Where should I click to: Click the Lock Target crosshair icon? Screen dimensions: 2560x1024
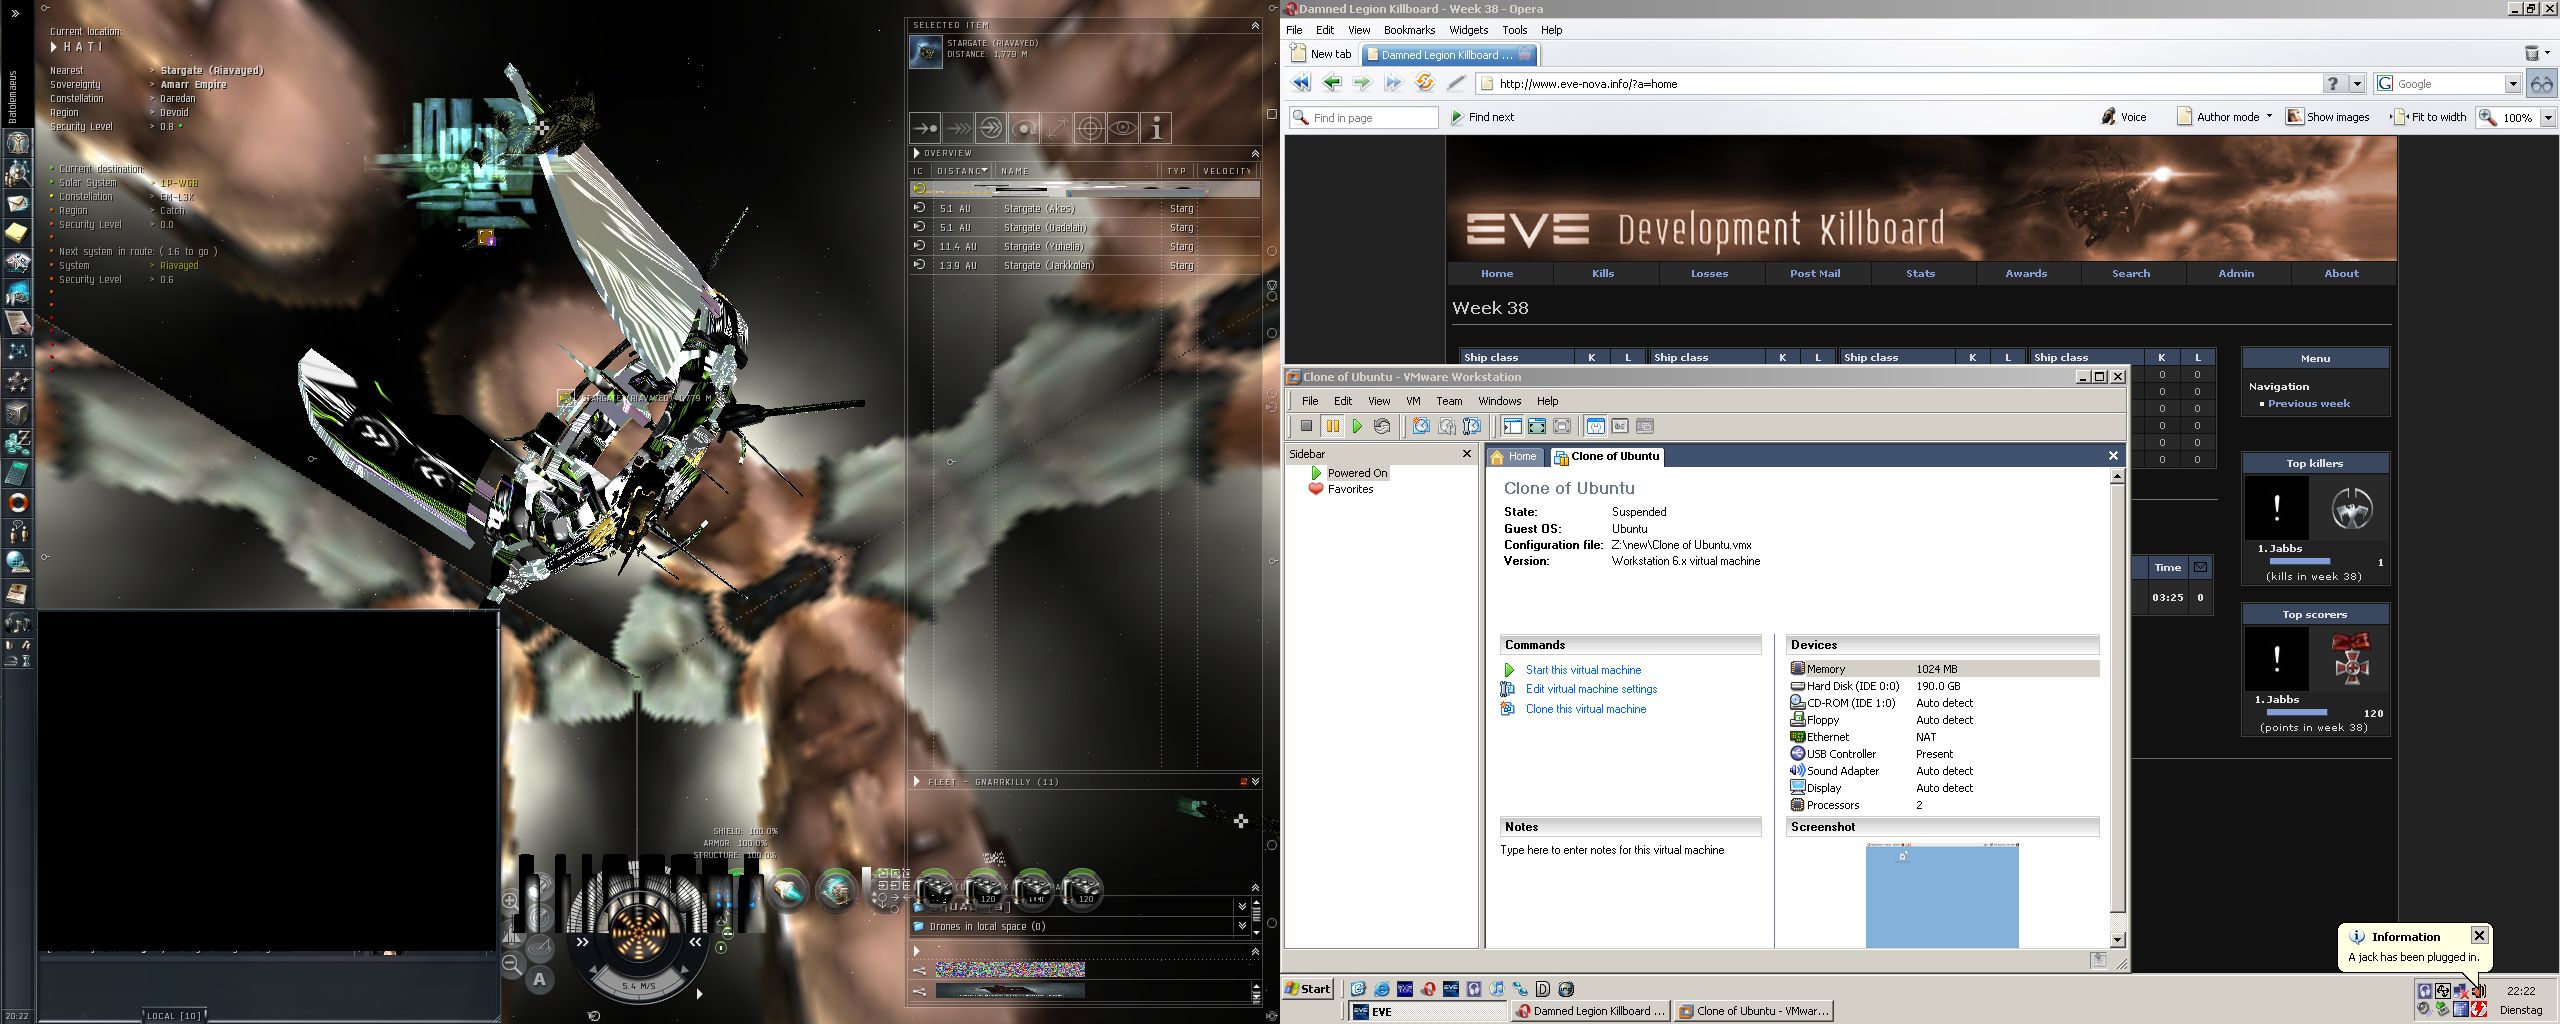coord(1090,128)
